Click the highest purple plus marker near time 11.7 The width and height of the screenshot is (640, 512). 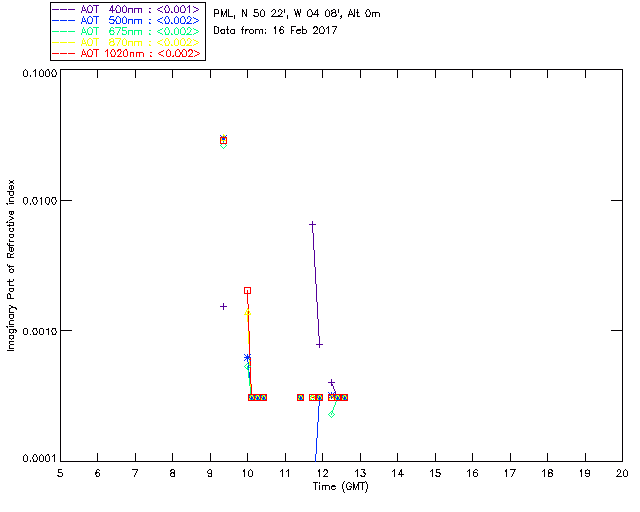tap(312, 225)
